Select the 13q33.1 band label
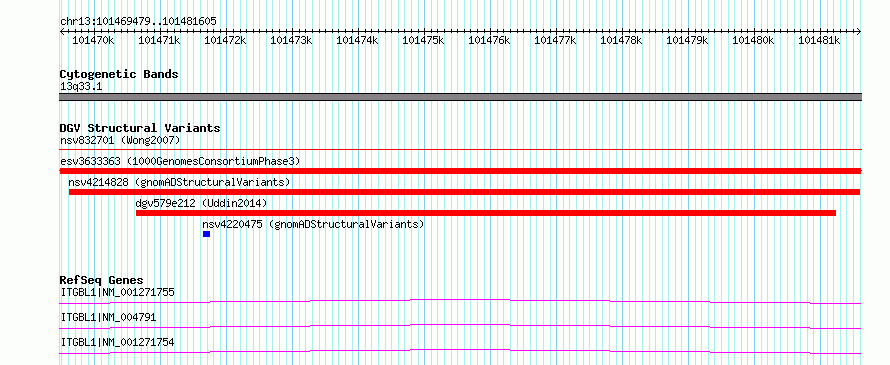The width and height of the screenshot is (890, 365). (x=81, y=87)
